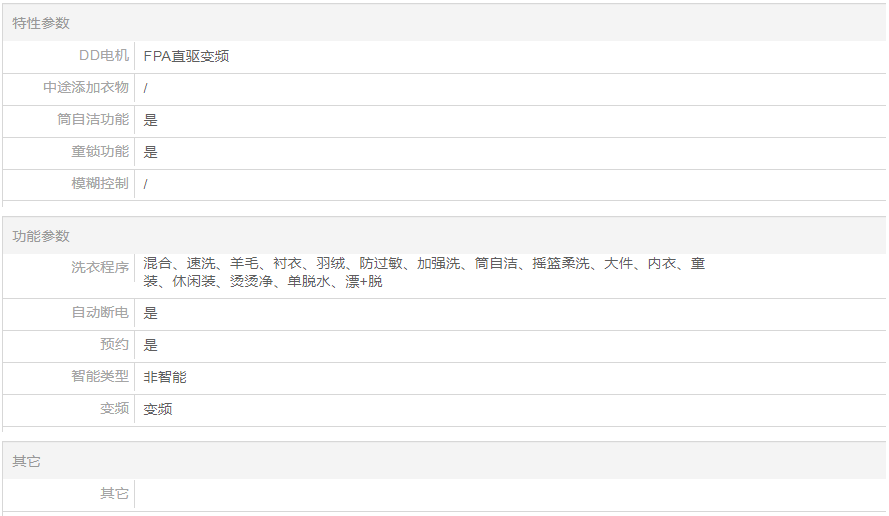This screenshot has width=889, height=516.
Task: Click the washing programs list starting with 混合
Action: (424, 272)
